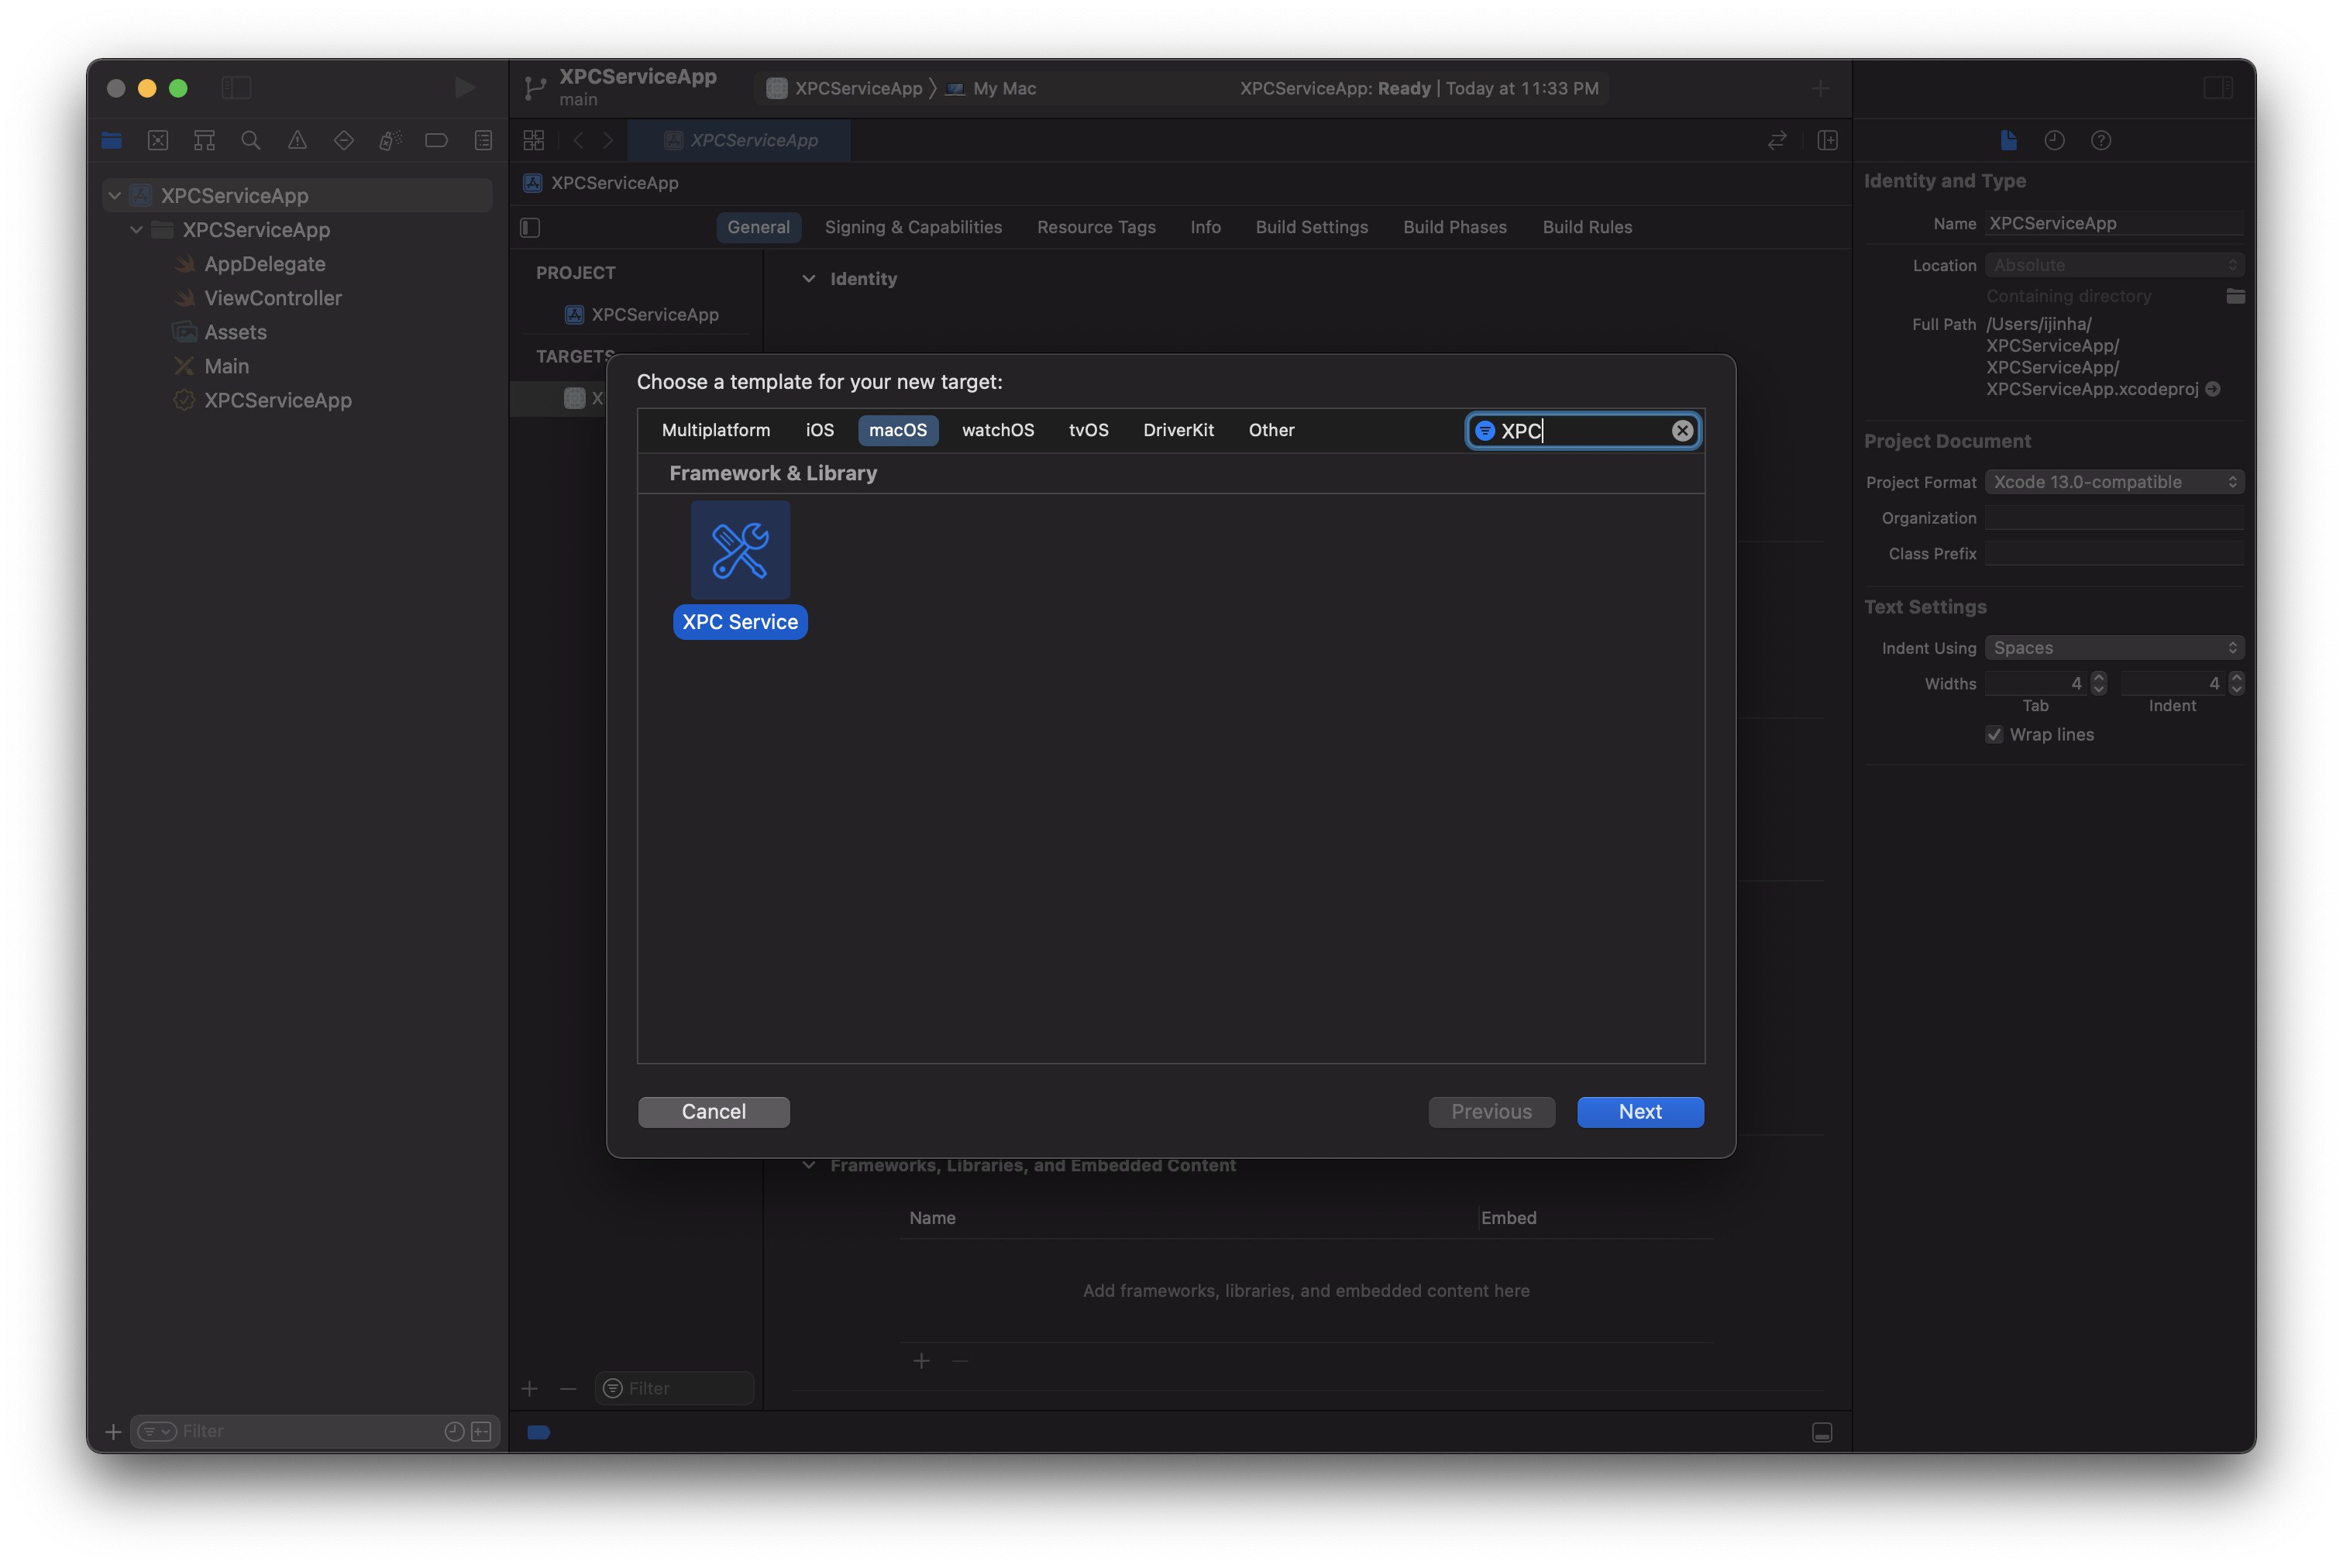
Task: Go back with the left chevron
Action: [x=578, y=141]
